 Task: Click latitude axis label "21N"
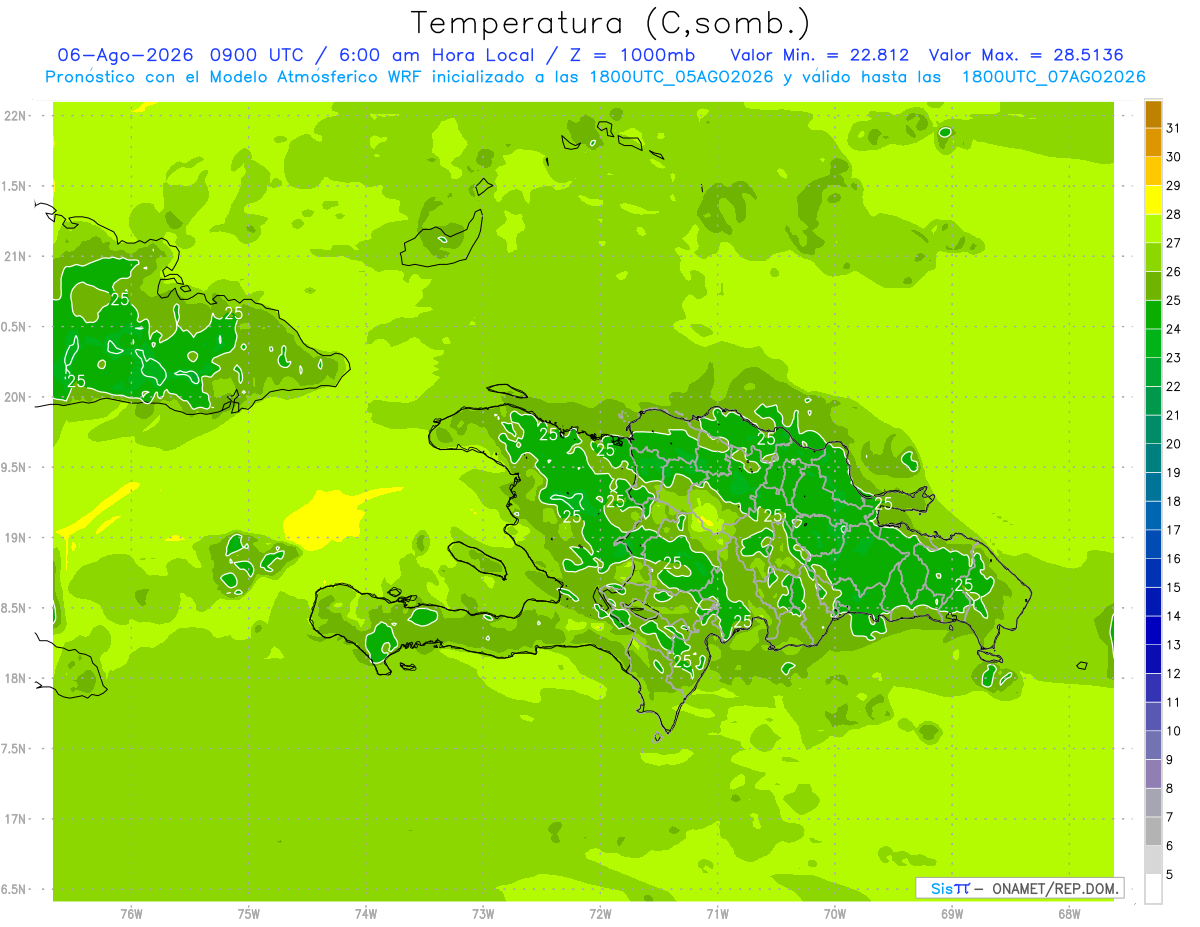tap(16, 257)
